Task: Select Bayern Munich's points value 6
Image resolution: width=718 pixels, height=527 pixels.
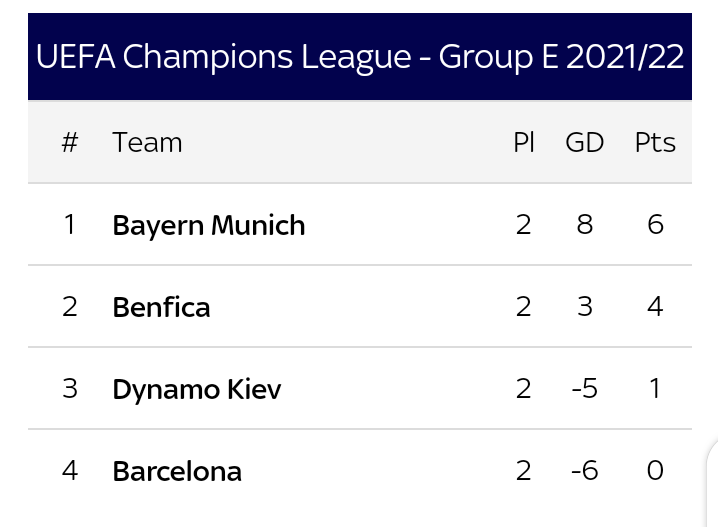Action: click(x=655, y=225)
